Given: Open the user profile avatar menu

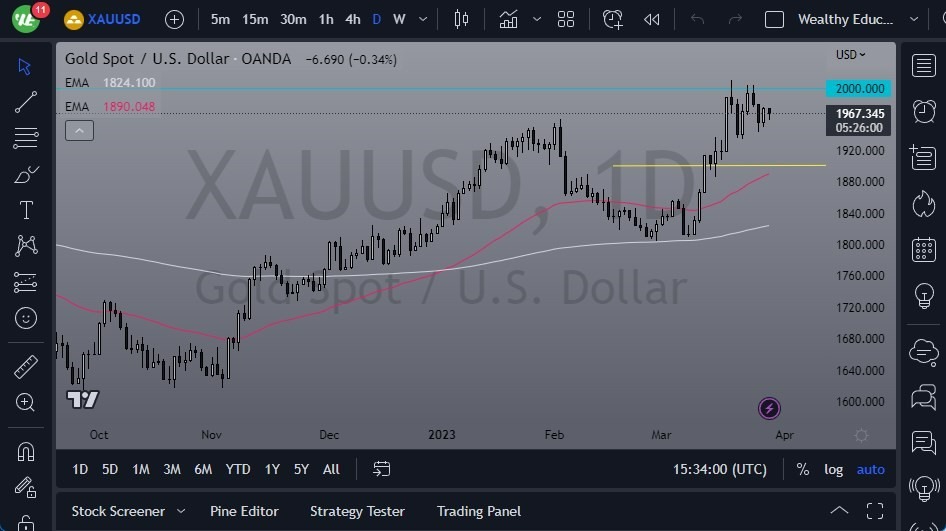Looking at the screenshot, I should click(x=25, y=19).
